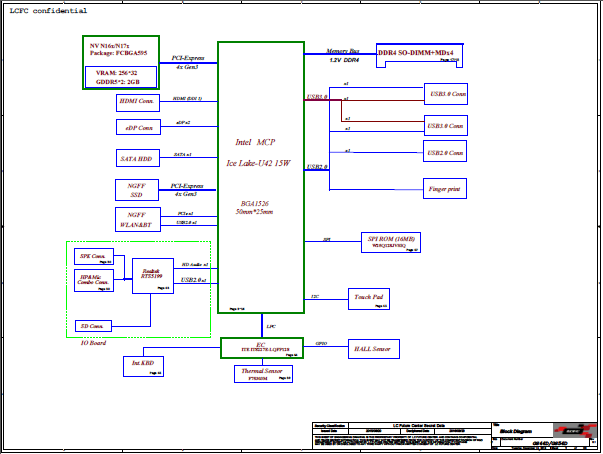The image size is (603, 454).
Task: Select the SPK Conn. box
Action: tap(93, 256)
